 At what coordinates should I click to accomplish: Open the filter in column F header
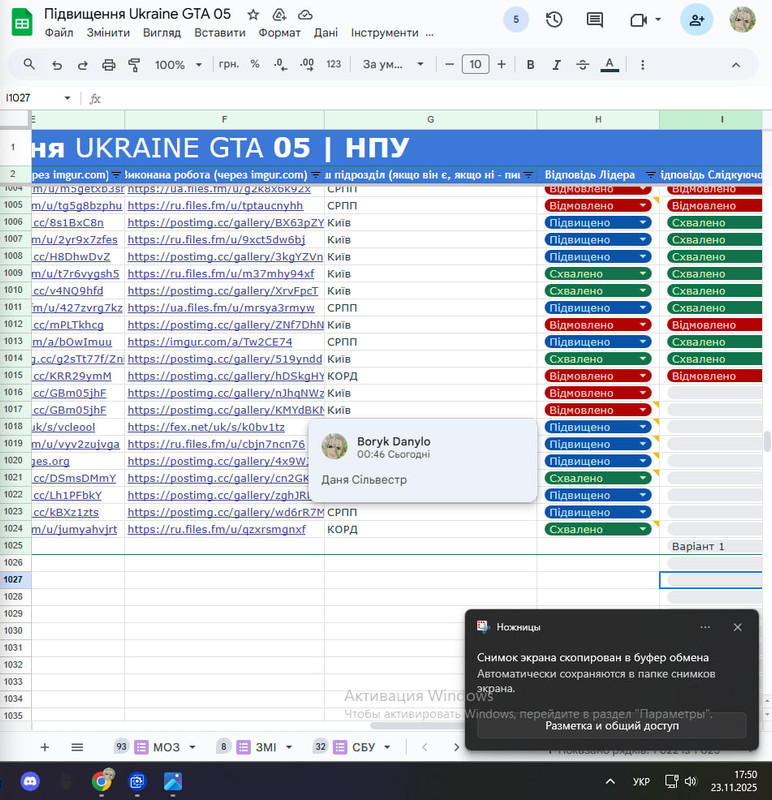click(316, 175)
